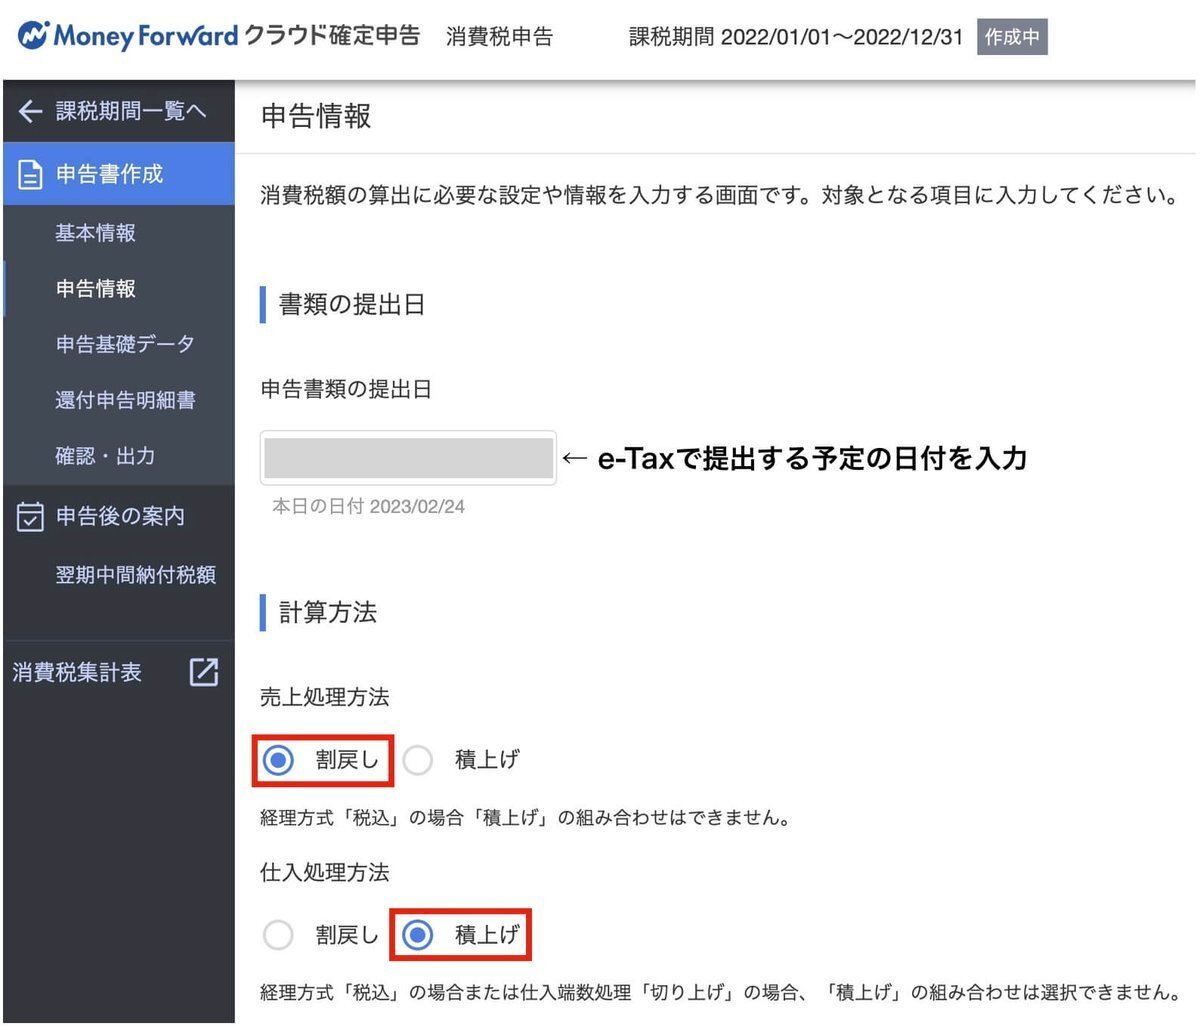Click the 計算方法 section heading

tap(328, 612)
